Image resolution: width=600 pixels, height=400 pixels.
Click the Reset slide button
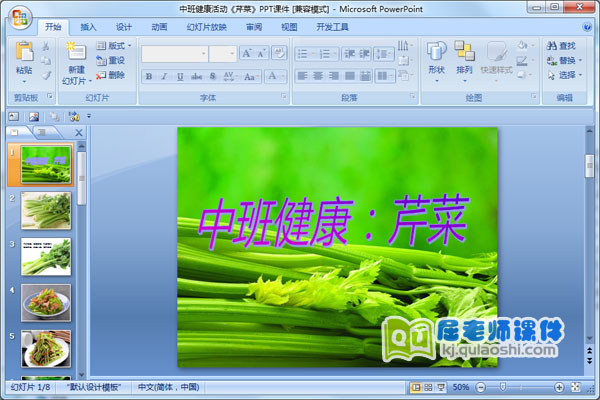[x=111, y=60]
